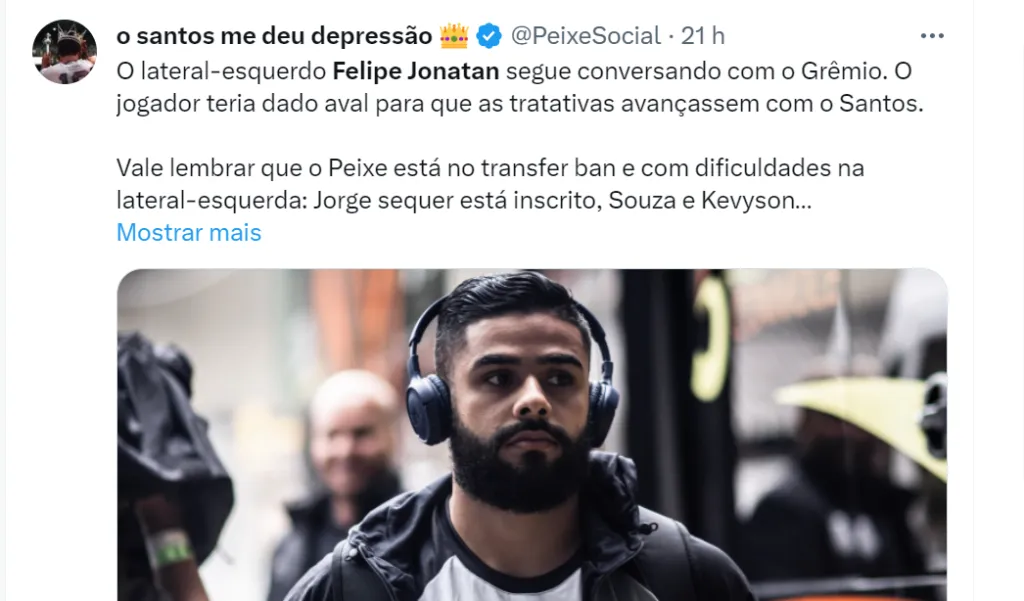Click the bold "Felipe Jonatan" name in the tweet

tap(416, 71)
